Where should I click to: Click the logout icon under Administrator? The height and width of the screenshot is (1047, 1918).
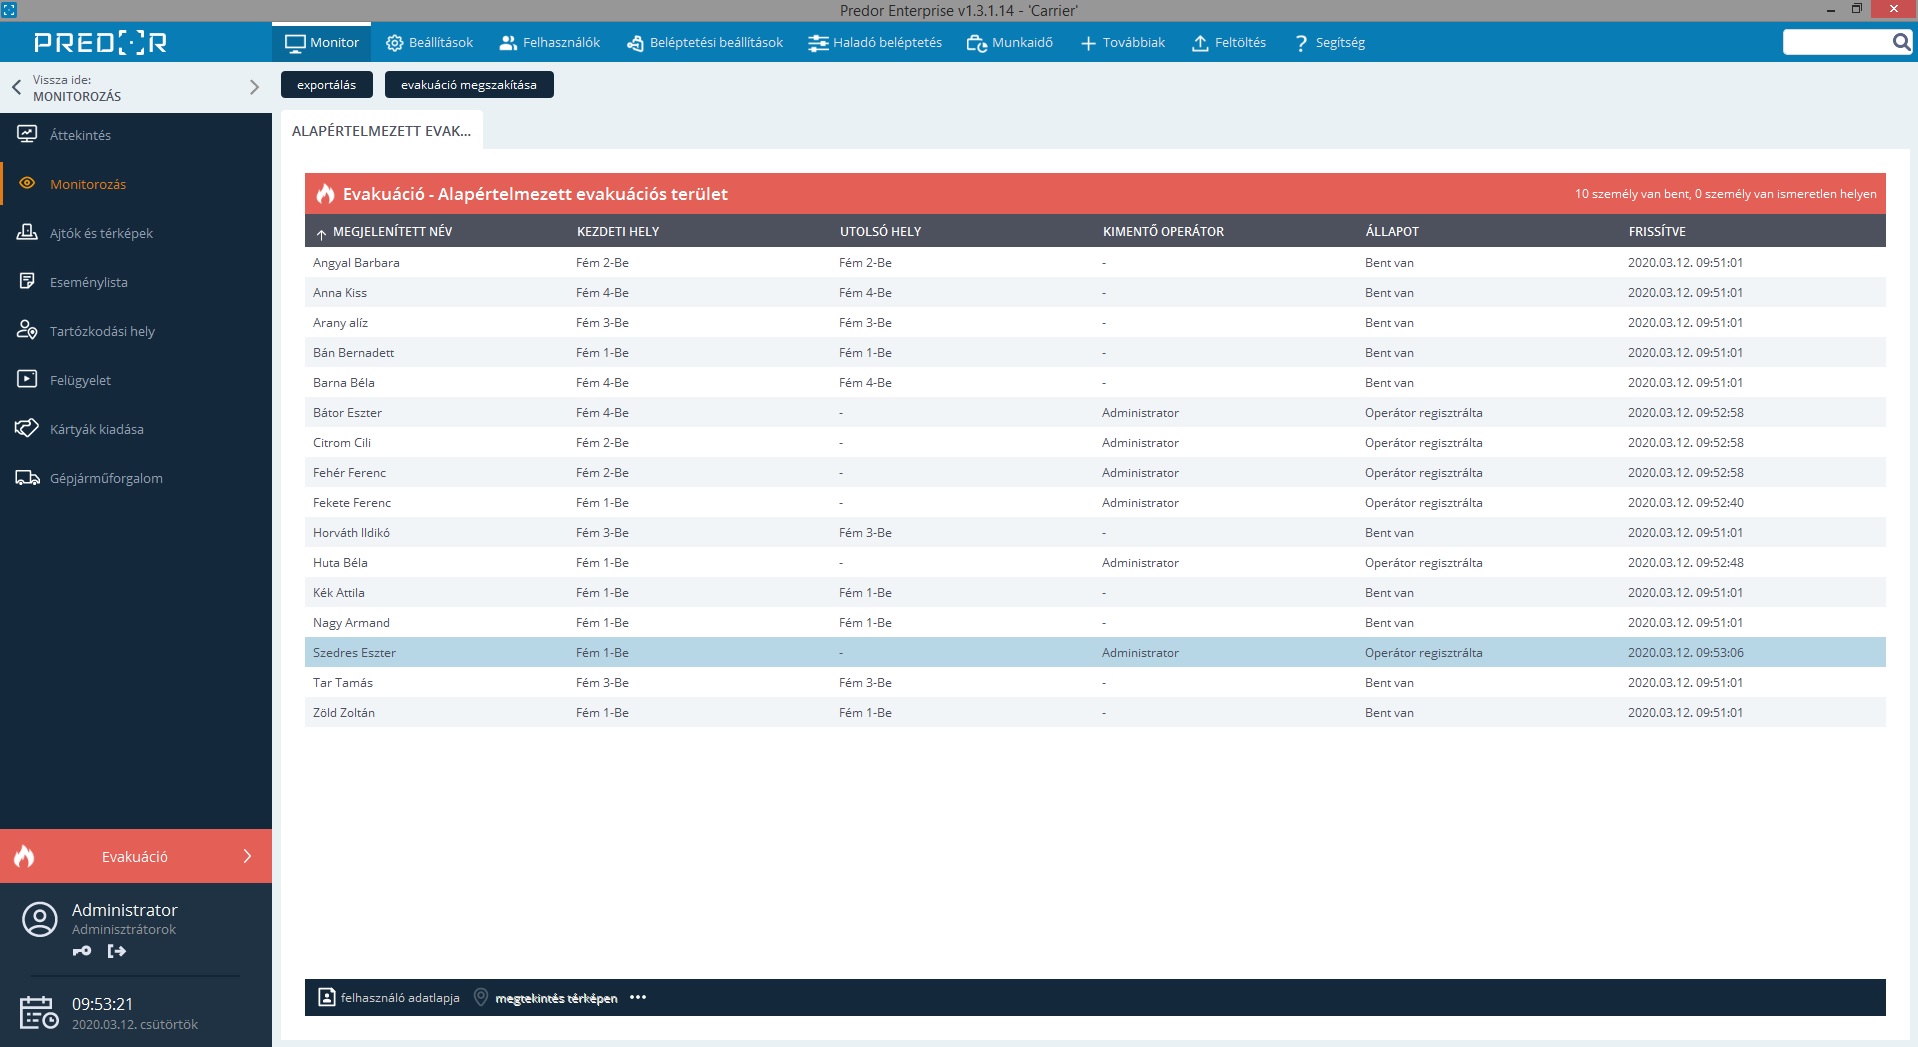click(x=117, y=951)
